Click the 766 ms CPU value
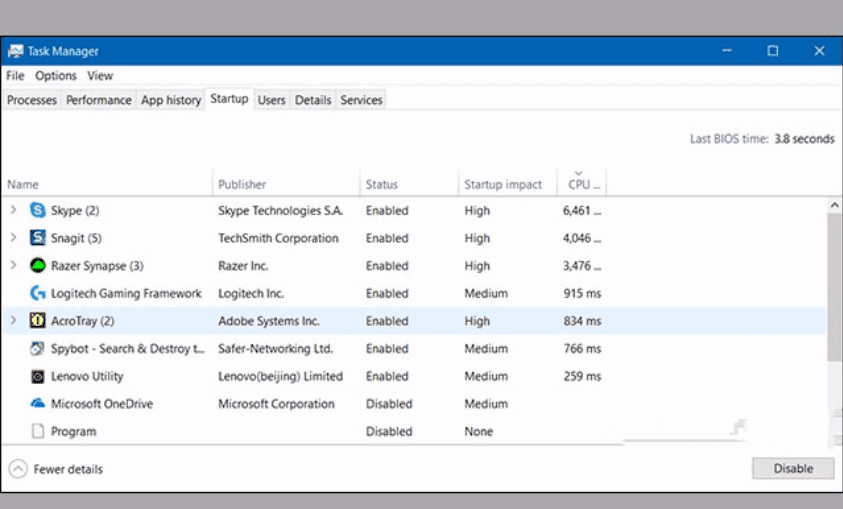 (x=582, y=348)
